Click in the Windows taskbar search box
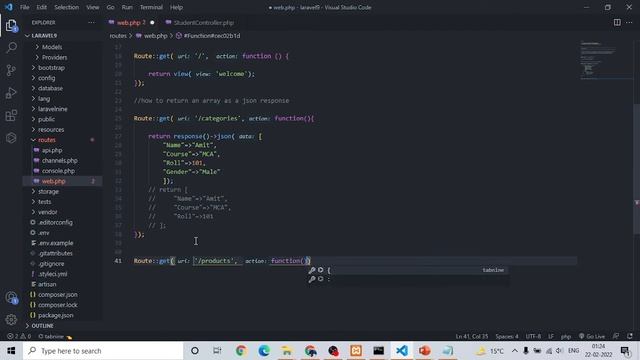640x360 pixels. pyautogui.click(x=103, y=351)
